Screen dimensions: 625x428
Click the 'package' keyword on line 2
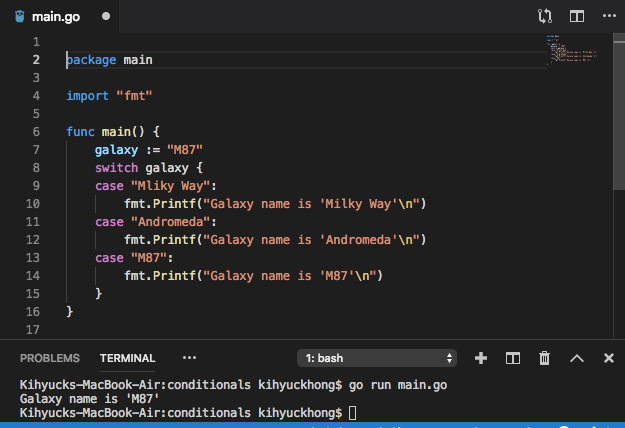point(91,60)
